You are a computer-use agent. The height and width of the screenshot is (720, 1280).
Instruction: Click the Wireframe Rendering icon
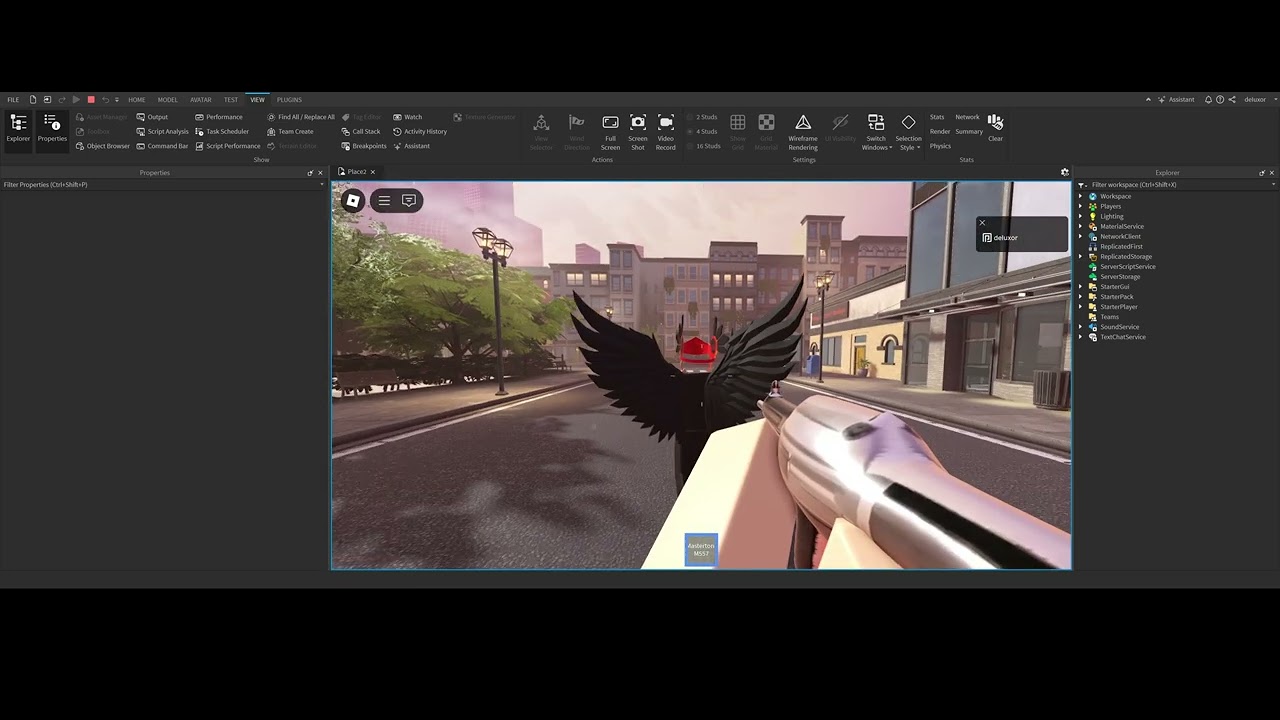tap(802, 123)
